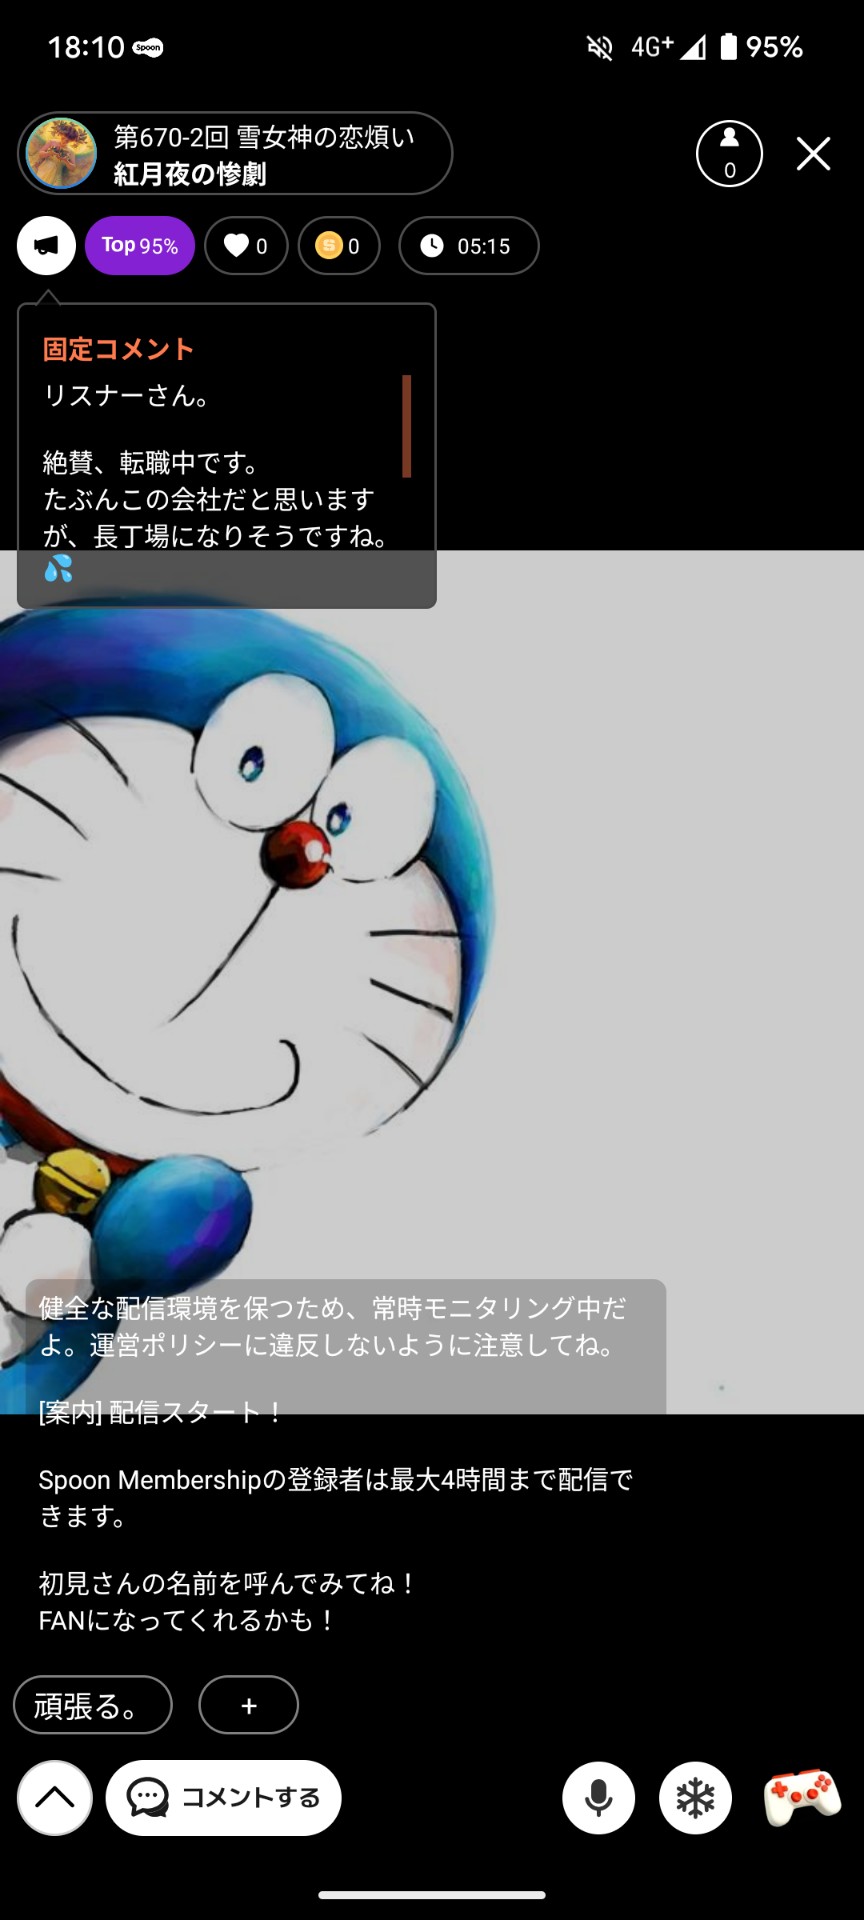Close the live broadcast
Image resolution: width=864 pixels, height=1920 pixels.
(x=814, y=154)
